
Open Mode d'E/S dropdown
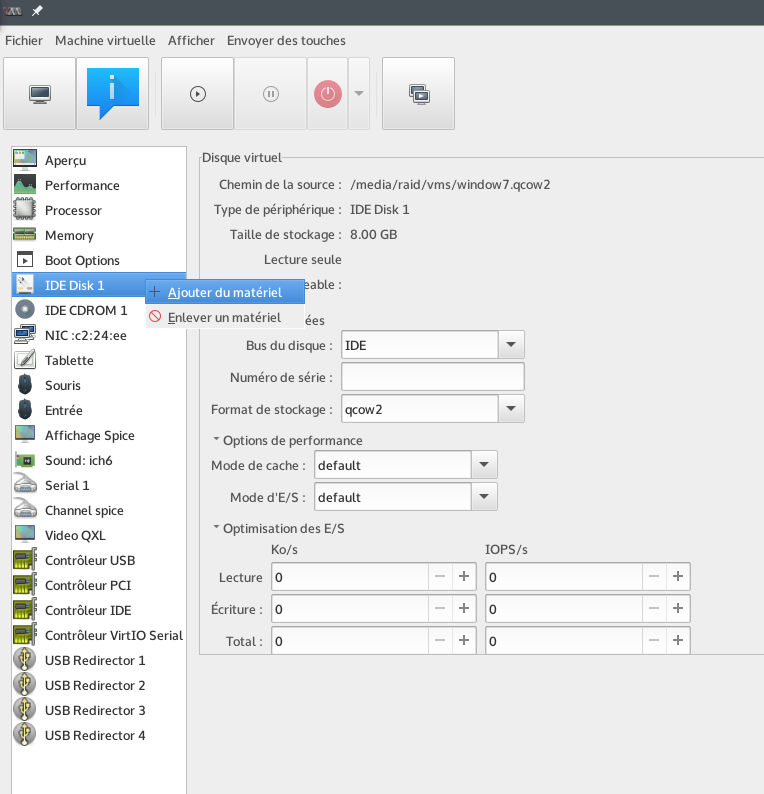484,497
